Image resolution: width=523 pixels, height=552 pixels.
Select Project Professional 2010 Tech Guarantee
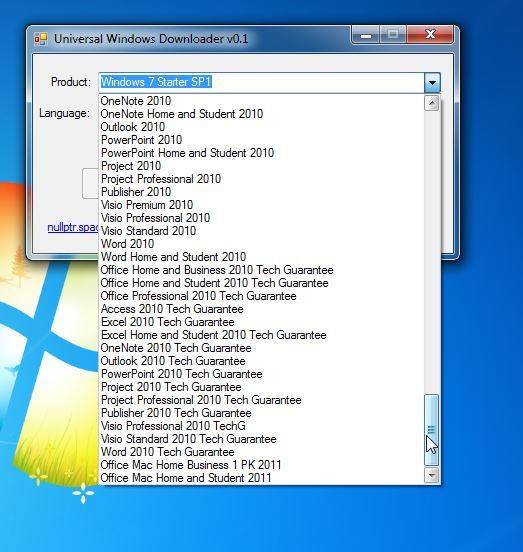click(x=262, y=400)
